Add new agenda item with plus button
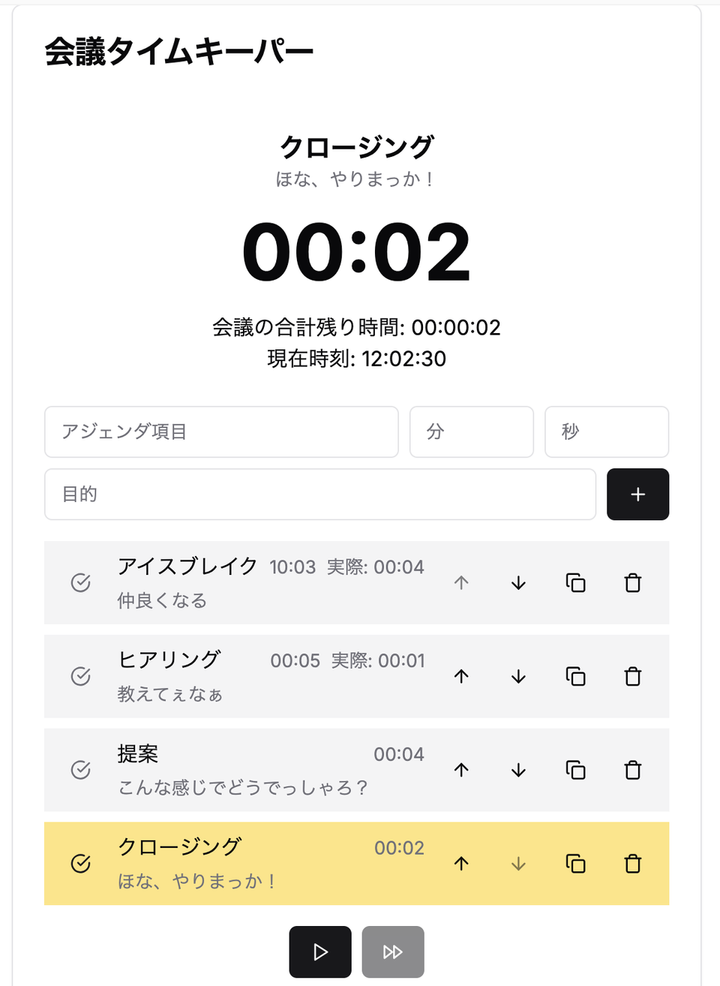The image size is (720, 986). tap(638, 495)
